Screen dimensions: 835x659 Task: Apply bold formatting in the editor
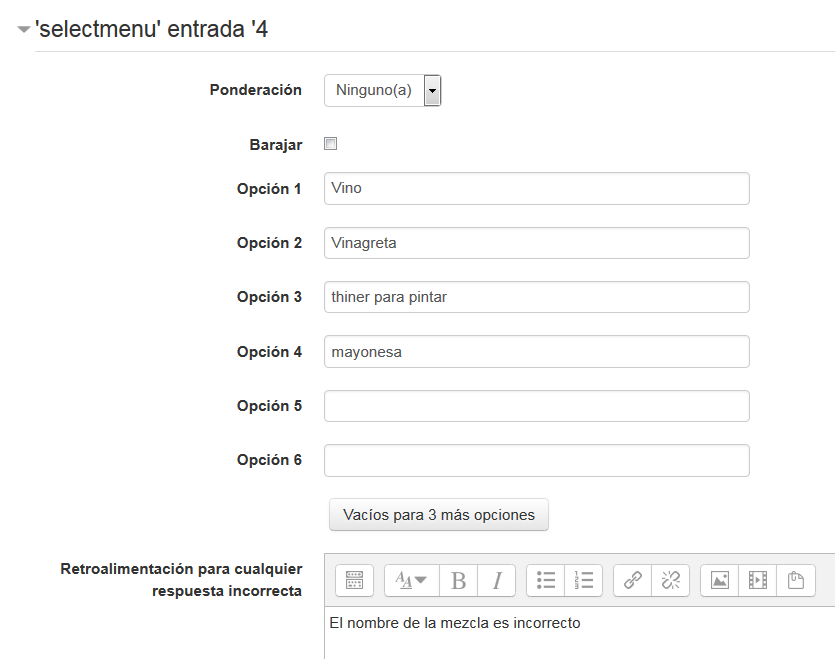pos(458,580)
